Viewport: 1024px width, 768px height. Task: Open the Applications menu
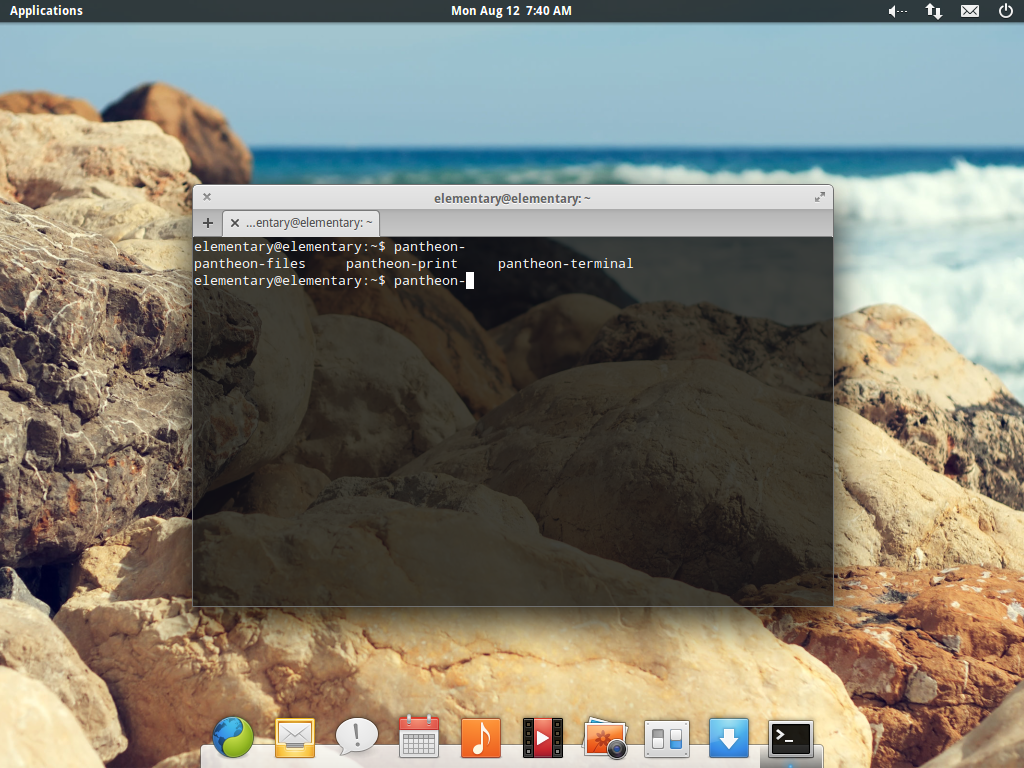[x=46, y=11]
